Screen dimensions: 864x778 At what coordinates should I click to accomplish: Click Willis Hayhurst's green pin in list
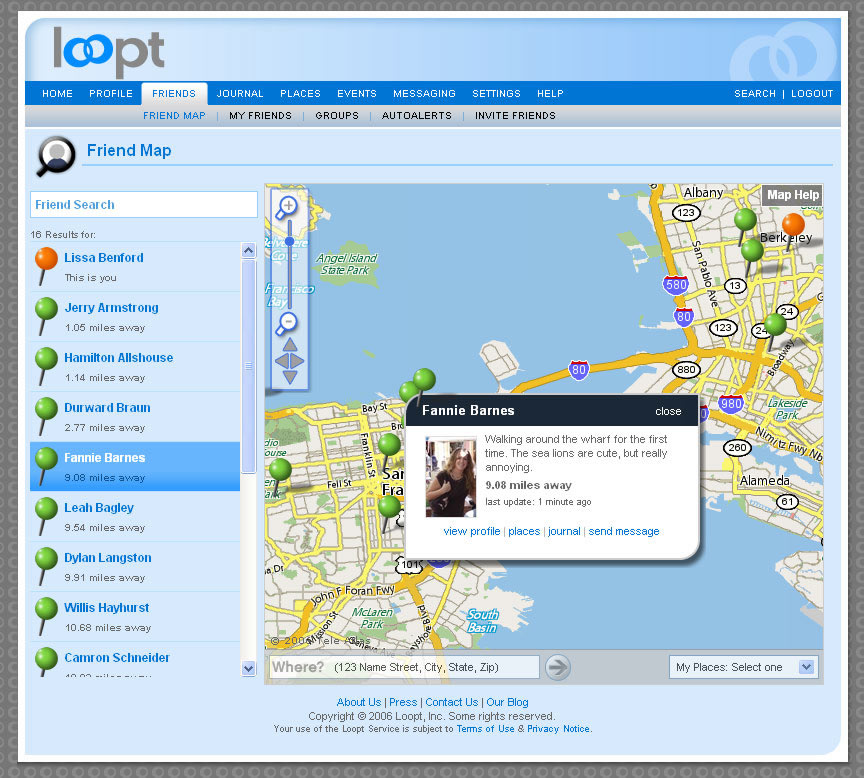click(x=46, y=617)
